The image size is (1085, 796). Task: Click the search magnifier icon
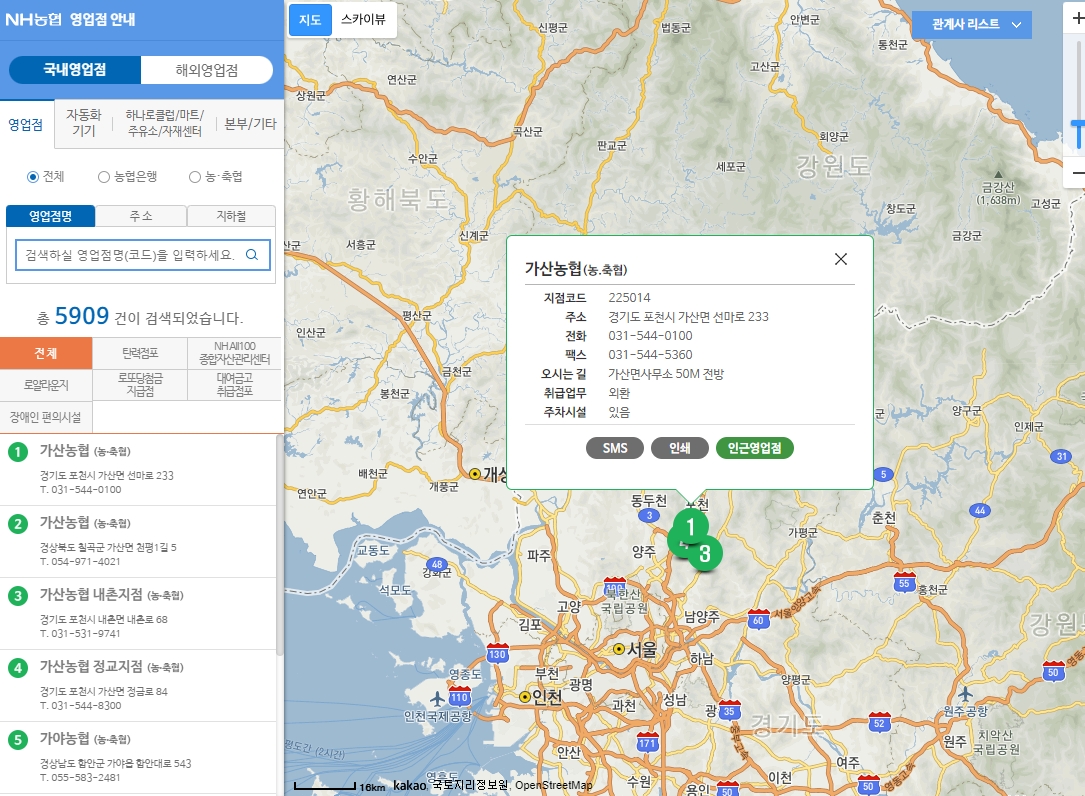pyautogui.click(x=252, y=255)
